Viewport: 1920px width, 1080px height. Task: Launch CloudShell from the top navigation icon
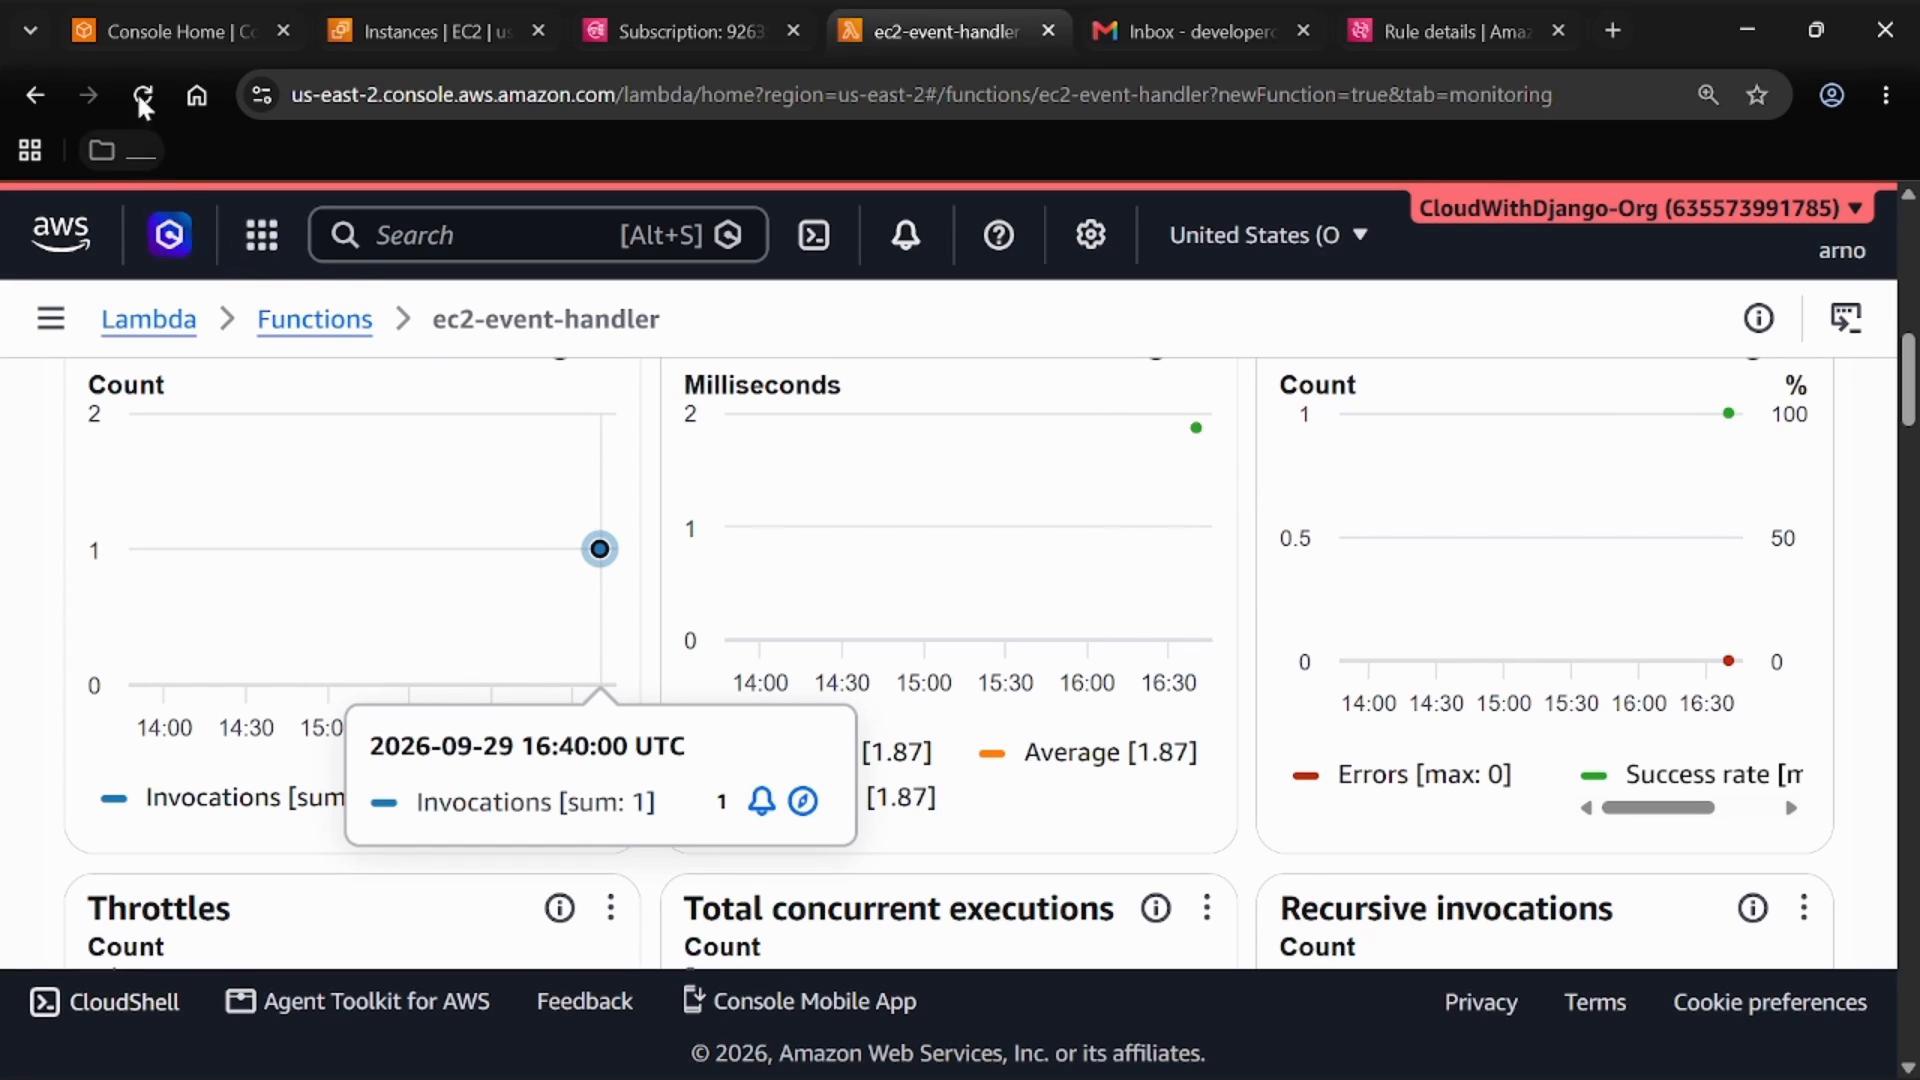click(814, 235)
